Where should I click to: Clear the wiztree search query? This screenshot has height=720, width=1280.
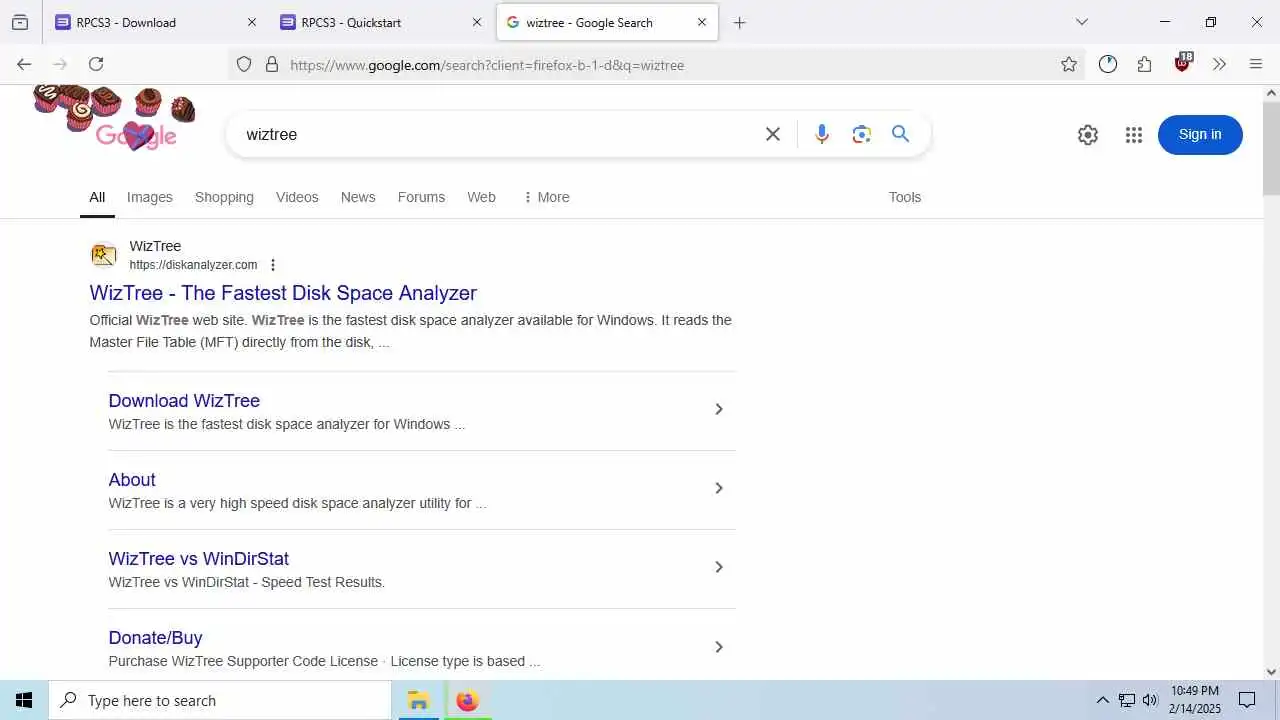(773, 134)
